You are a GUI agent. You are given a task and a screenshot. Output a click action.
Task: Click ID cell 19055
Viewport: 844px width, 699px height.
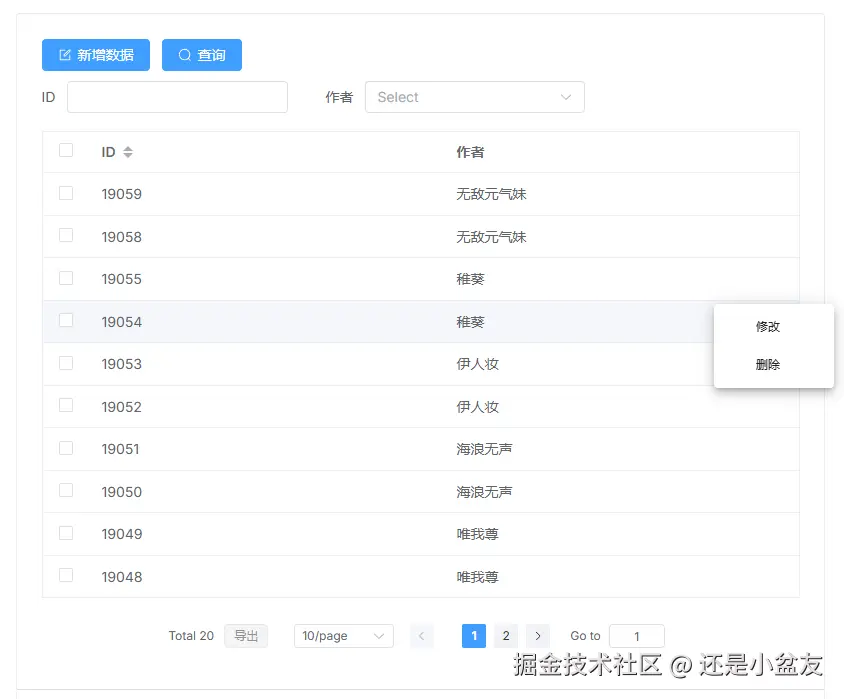coord(122,279)
